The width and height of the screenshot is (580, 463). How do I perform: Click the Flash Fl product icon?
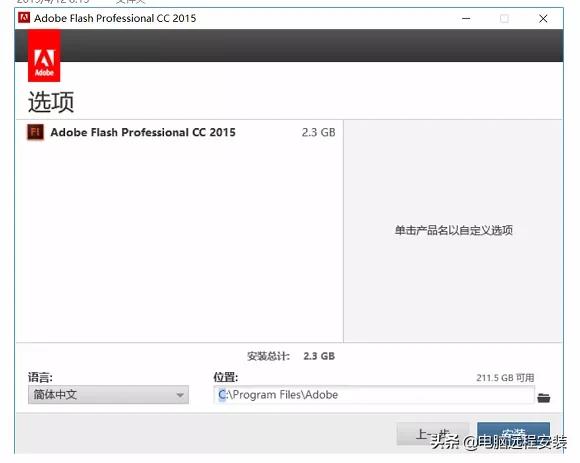pyautogui.click(x=35, y=132)
